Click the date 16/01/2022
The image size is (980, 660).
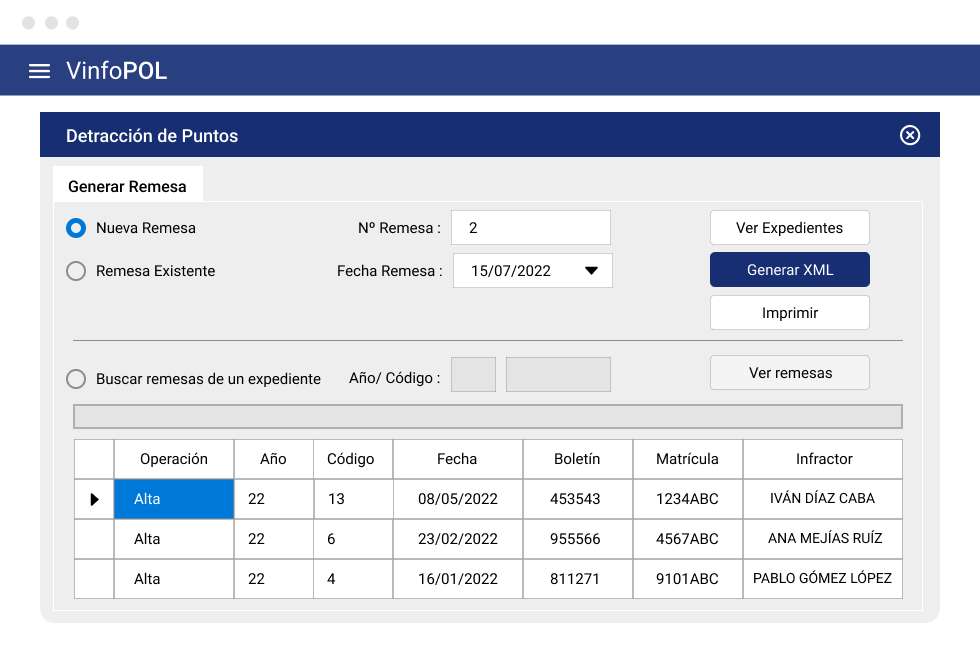[x=458, y=579]
